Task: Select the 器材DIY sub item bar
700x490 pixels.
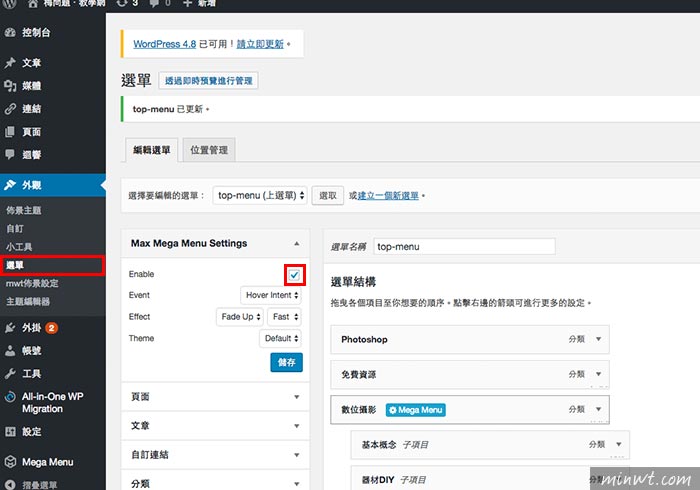Action: coord(490,478)
